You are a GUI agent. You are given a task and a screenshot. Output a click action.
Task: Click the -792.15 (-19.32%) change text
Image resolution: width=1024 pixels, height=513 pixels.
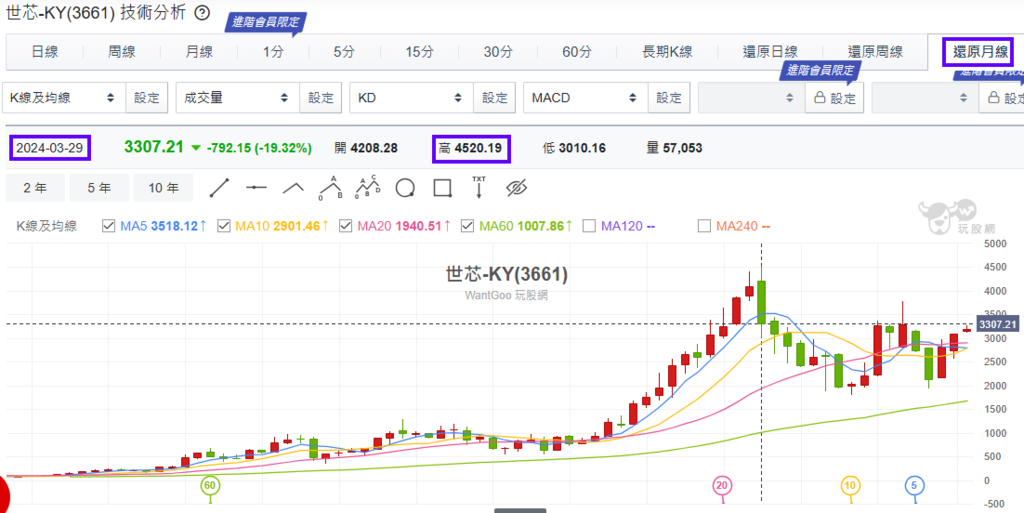259,148
